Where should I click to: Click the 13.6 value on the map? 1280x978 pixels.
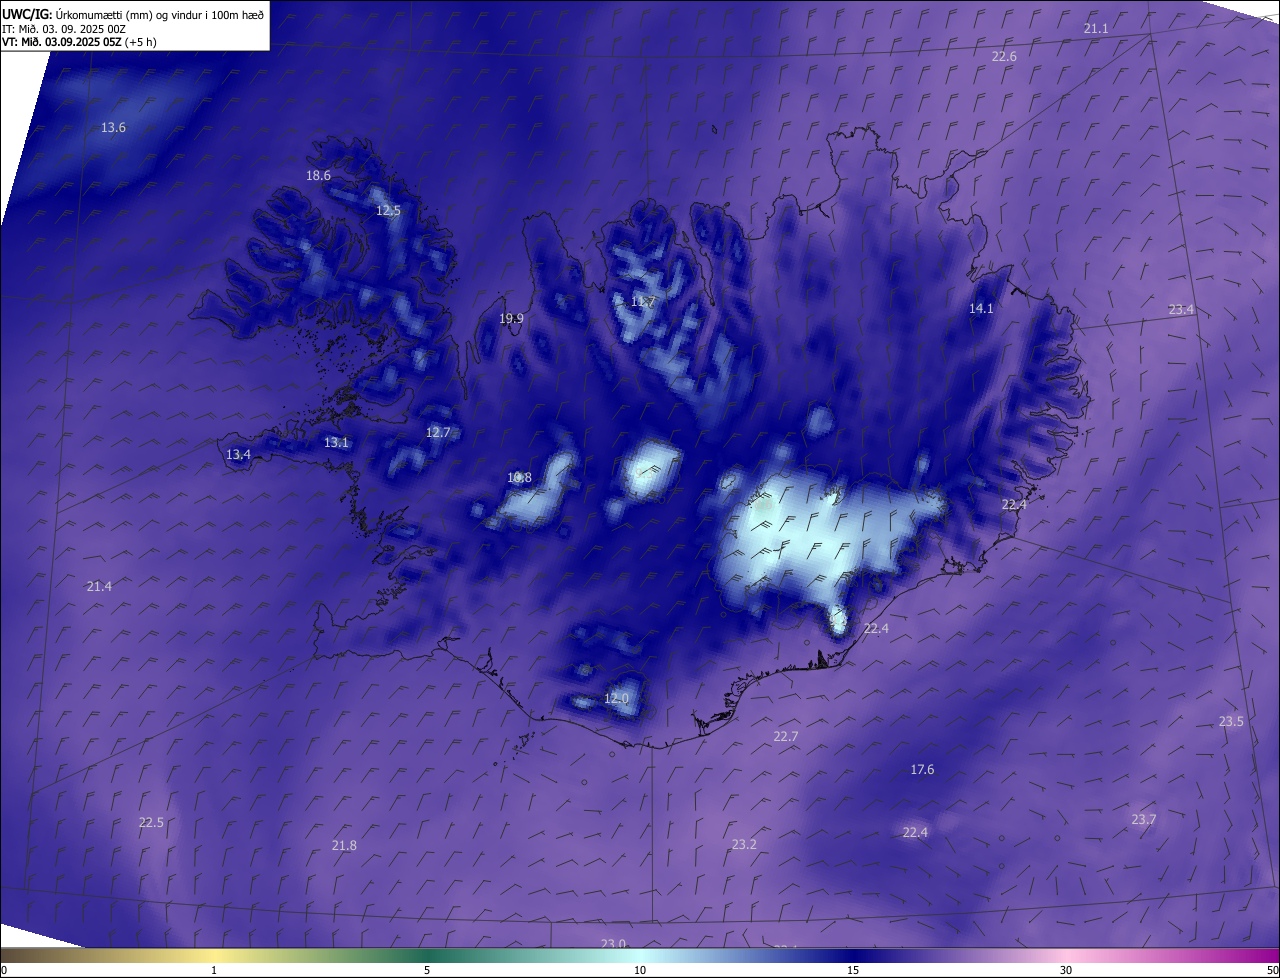[x=114, y=127]
